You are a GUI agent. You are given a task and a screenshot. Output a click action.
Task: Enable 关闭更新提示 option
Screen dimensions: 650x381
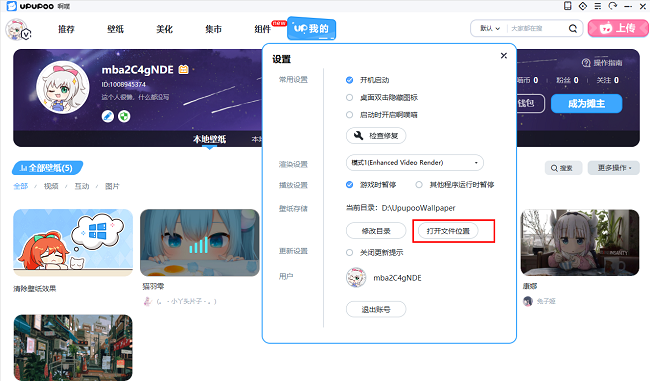(x=349, y=252)
